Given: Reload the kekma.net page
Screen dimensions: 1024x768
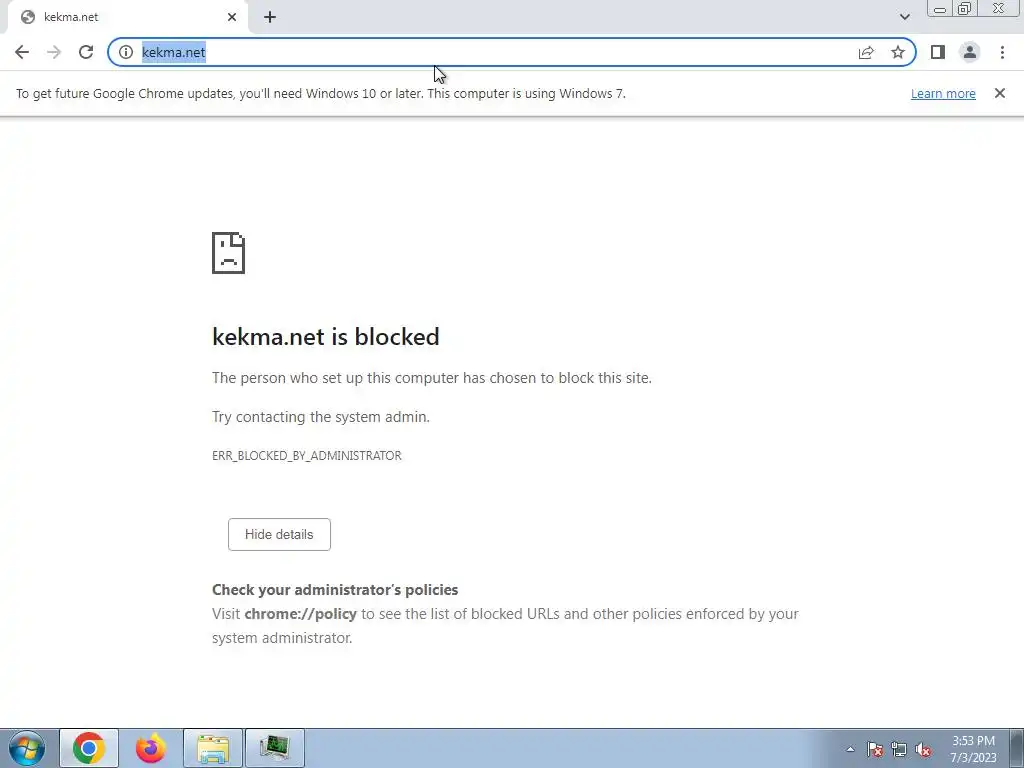Looking at the screenshot, I should coord(86,52).
